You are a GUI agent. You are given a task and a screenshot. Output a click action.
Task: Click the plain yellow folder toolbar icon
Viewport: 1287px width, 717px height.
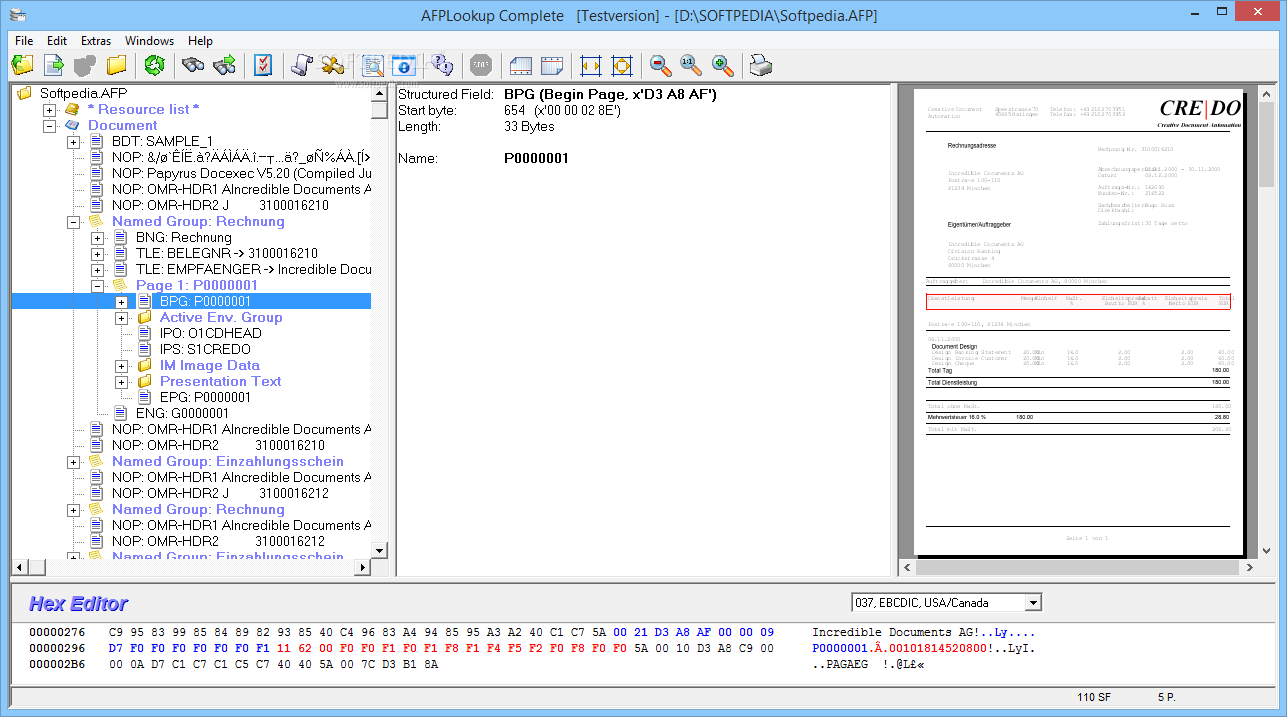tap(117, 66)
